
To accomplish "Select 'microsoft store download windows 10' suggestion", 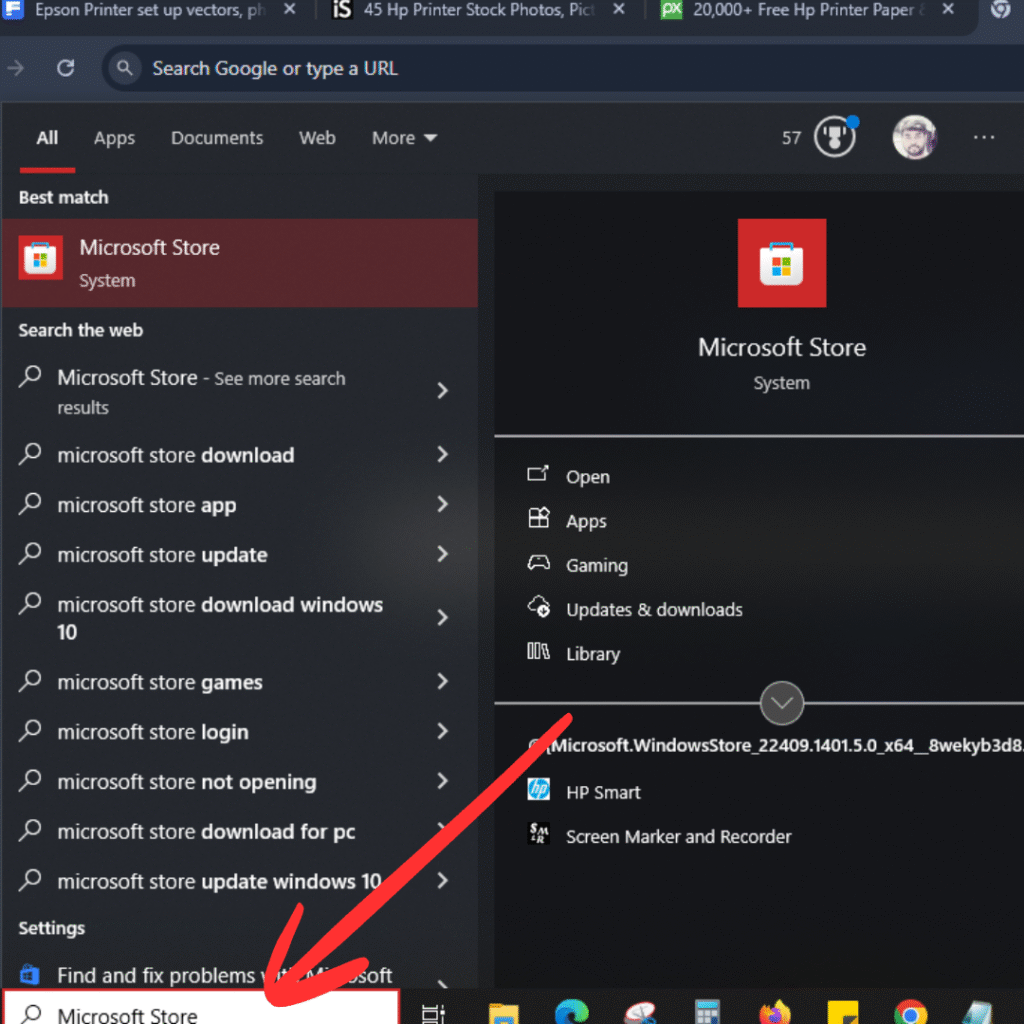I will tap(220, 618).
